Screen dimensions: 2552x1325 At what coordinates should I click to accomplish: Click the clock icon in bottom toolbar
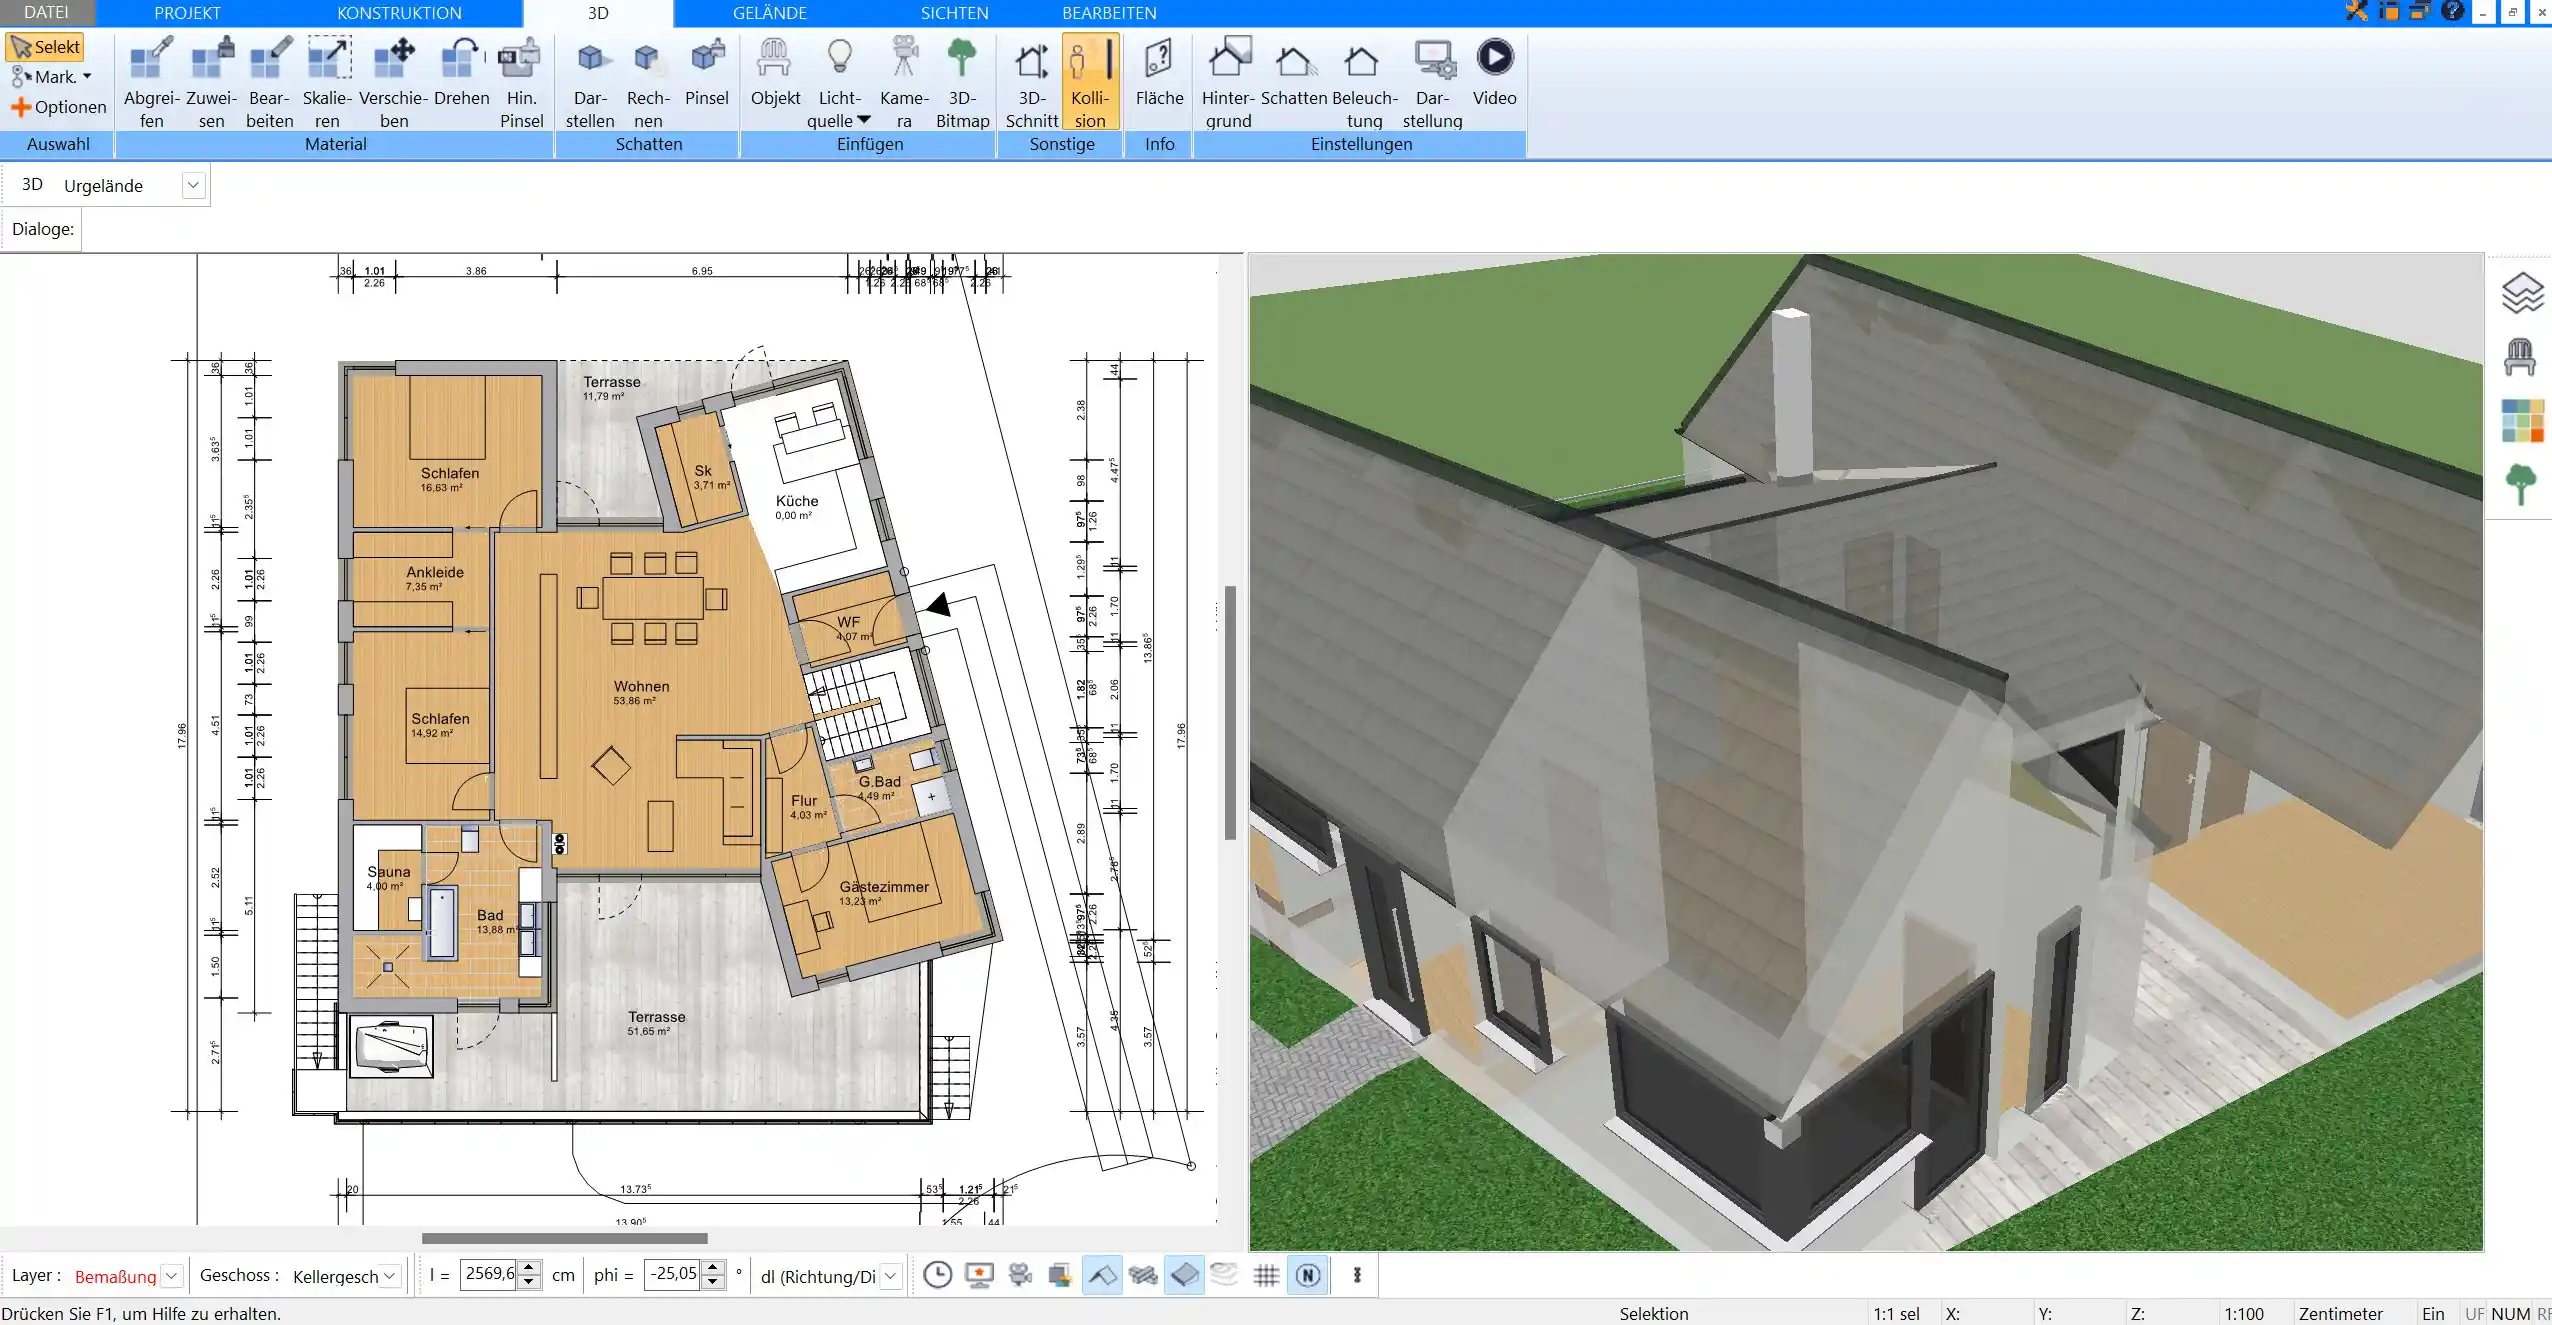point(937,1275)
